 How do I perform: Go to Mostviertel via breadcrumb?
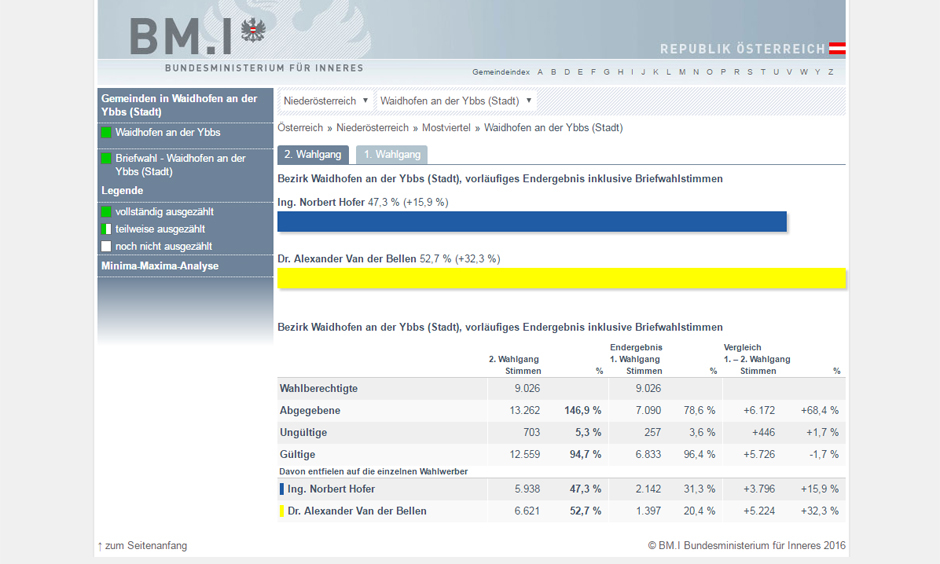pos(447,128)
